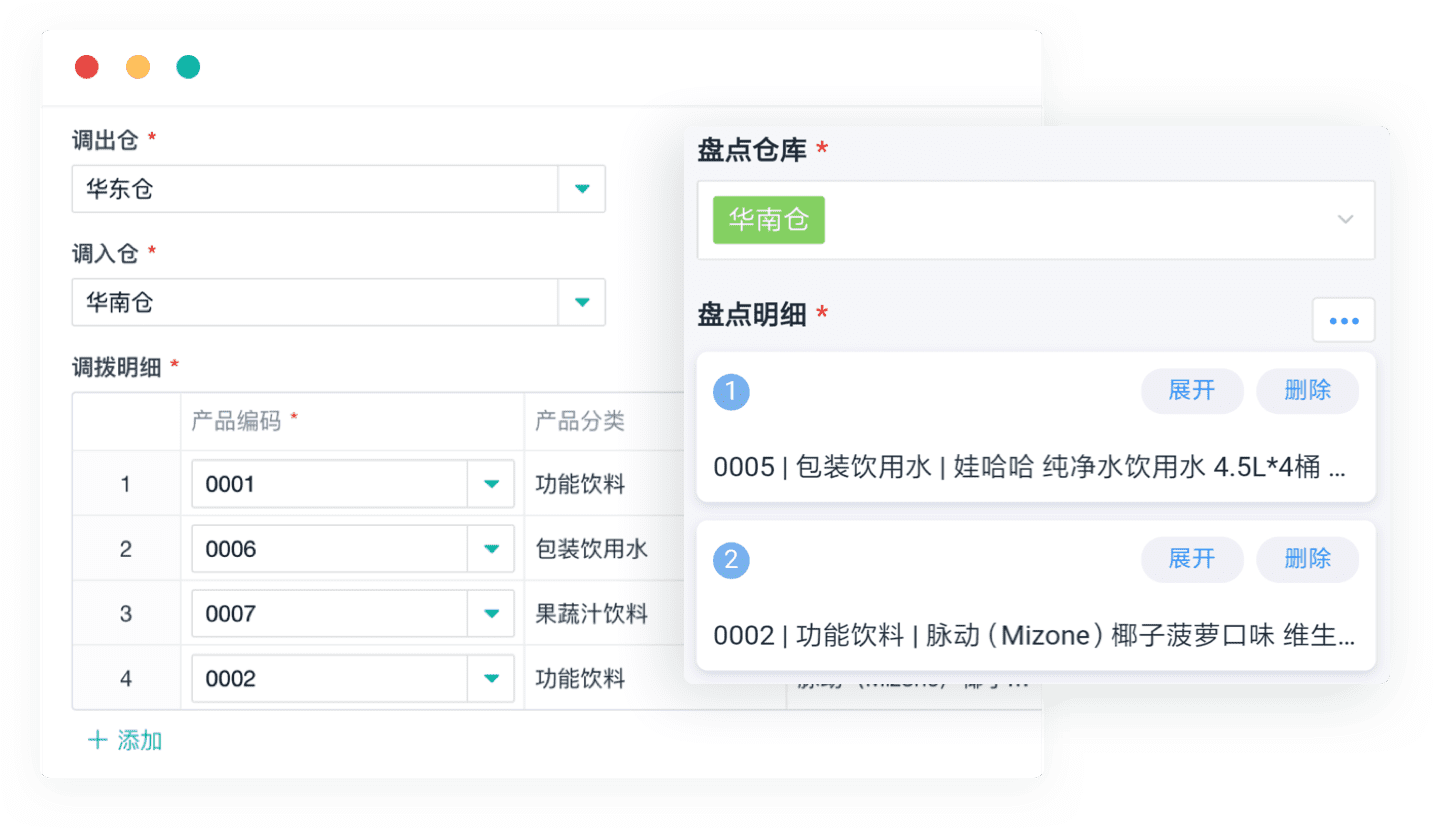Screen dimensions: 1434x828
Task: Click the green maximize window dot
Action: point(188,67)
